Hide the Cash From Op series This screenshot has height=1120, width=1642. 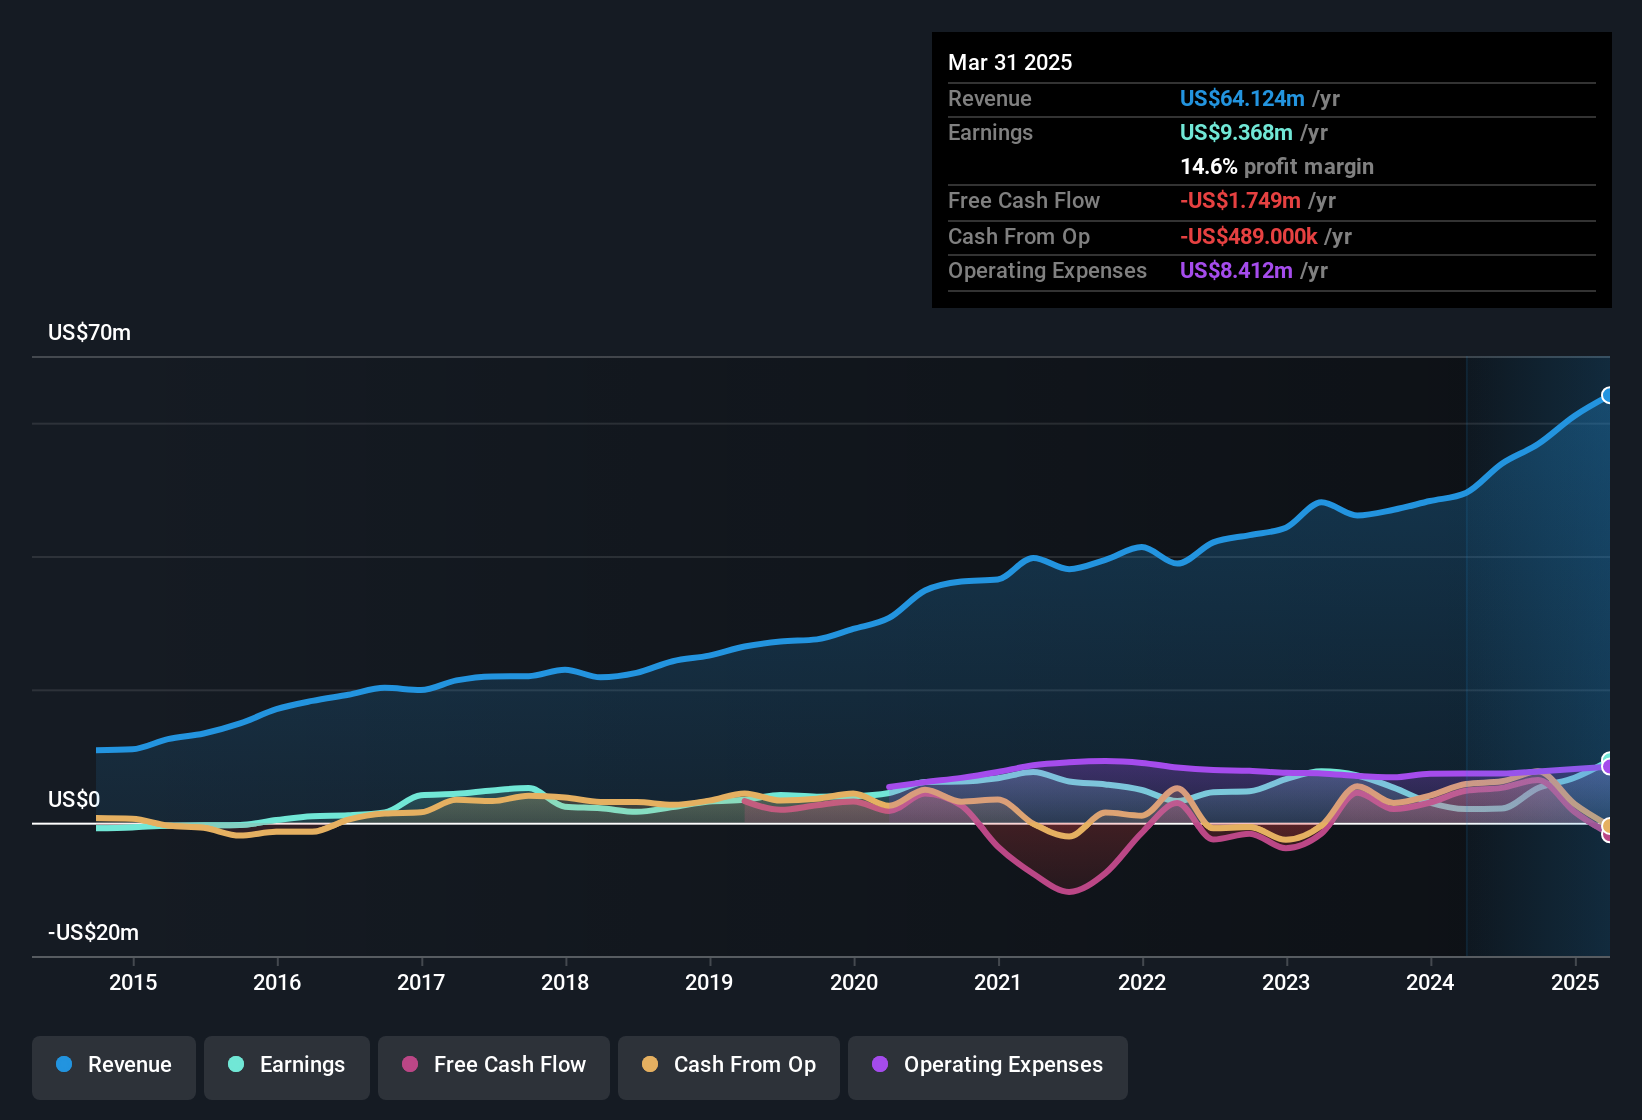click(729, 1065)
